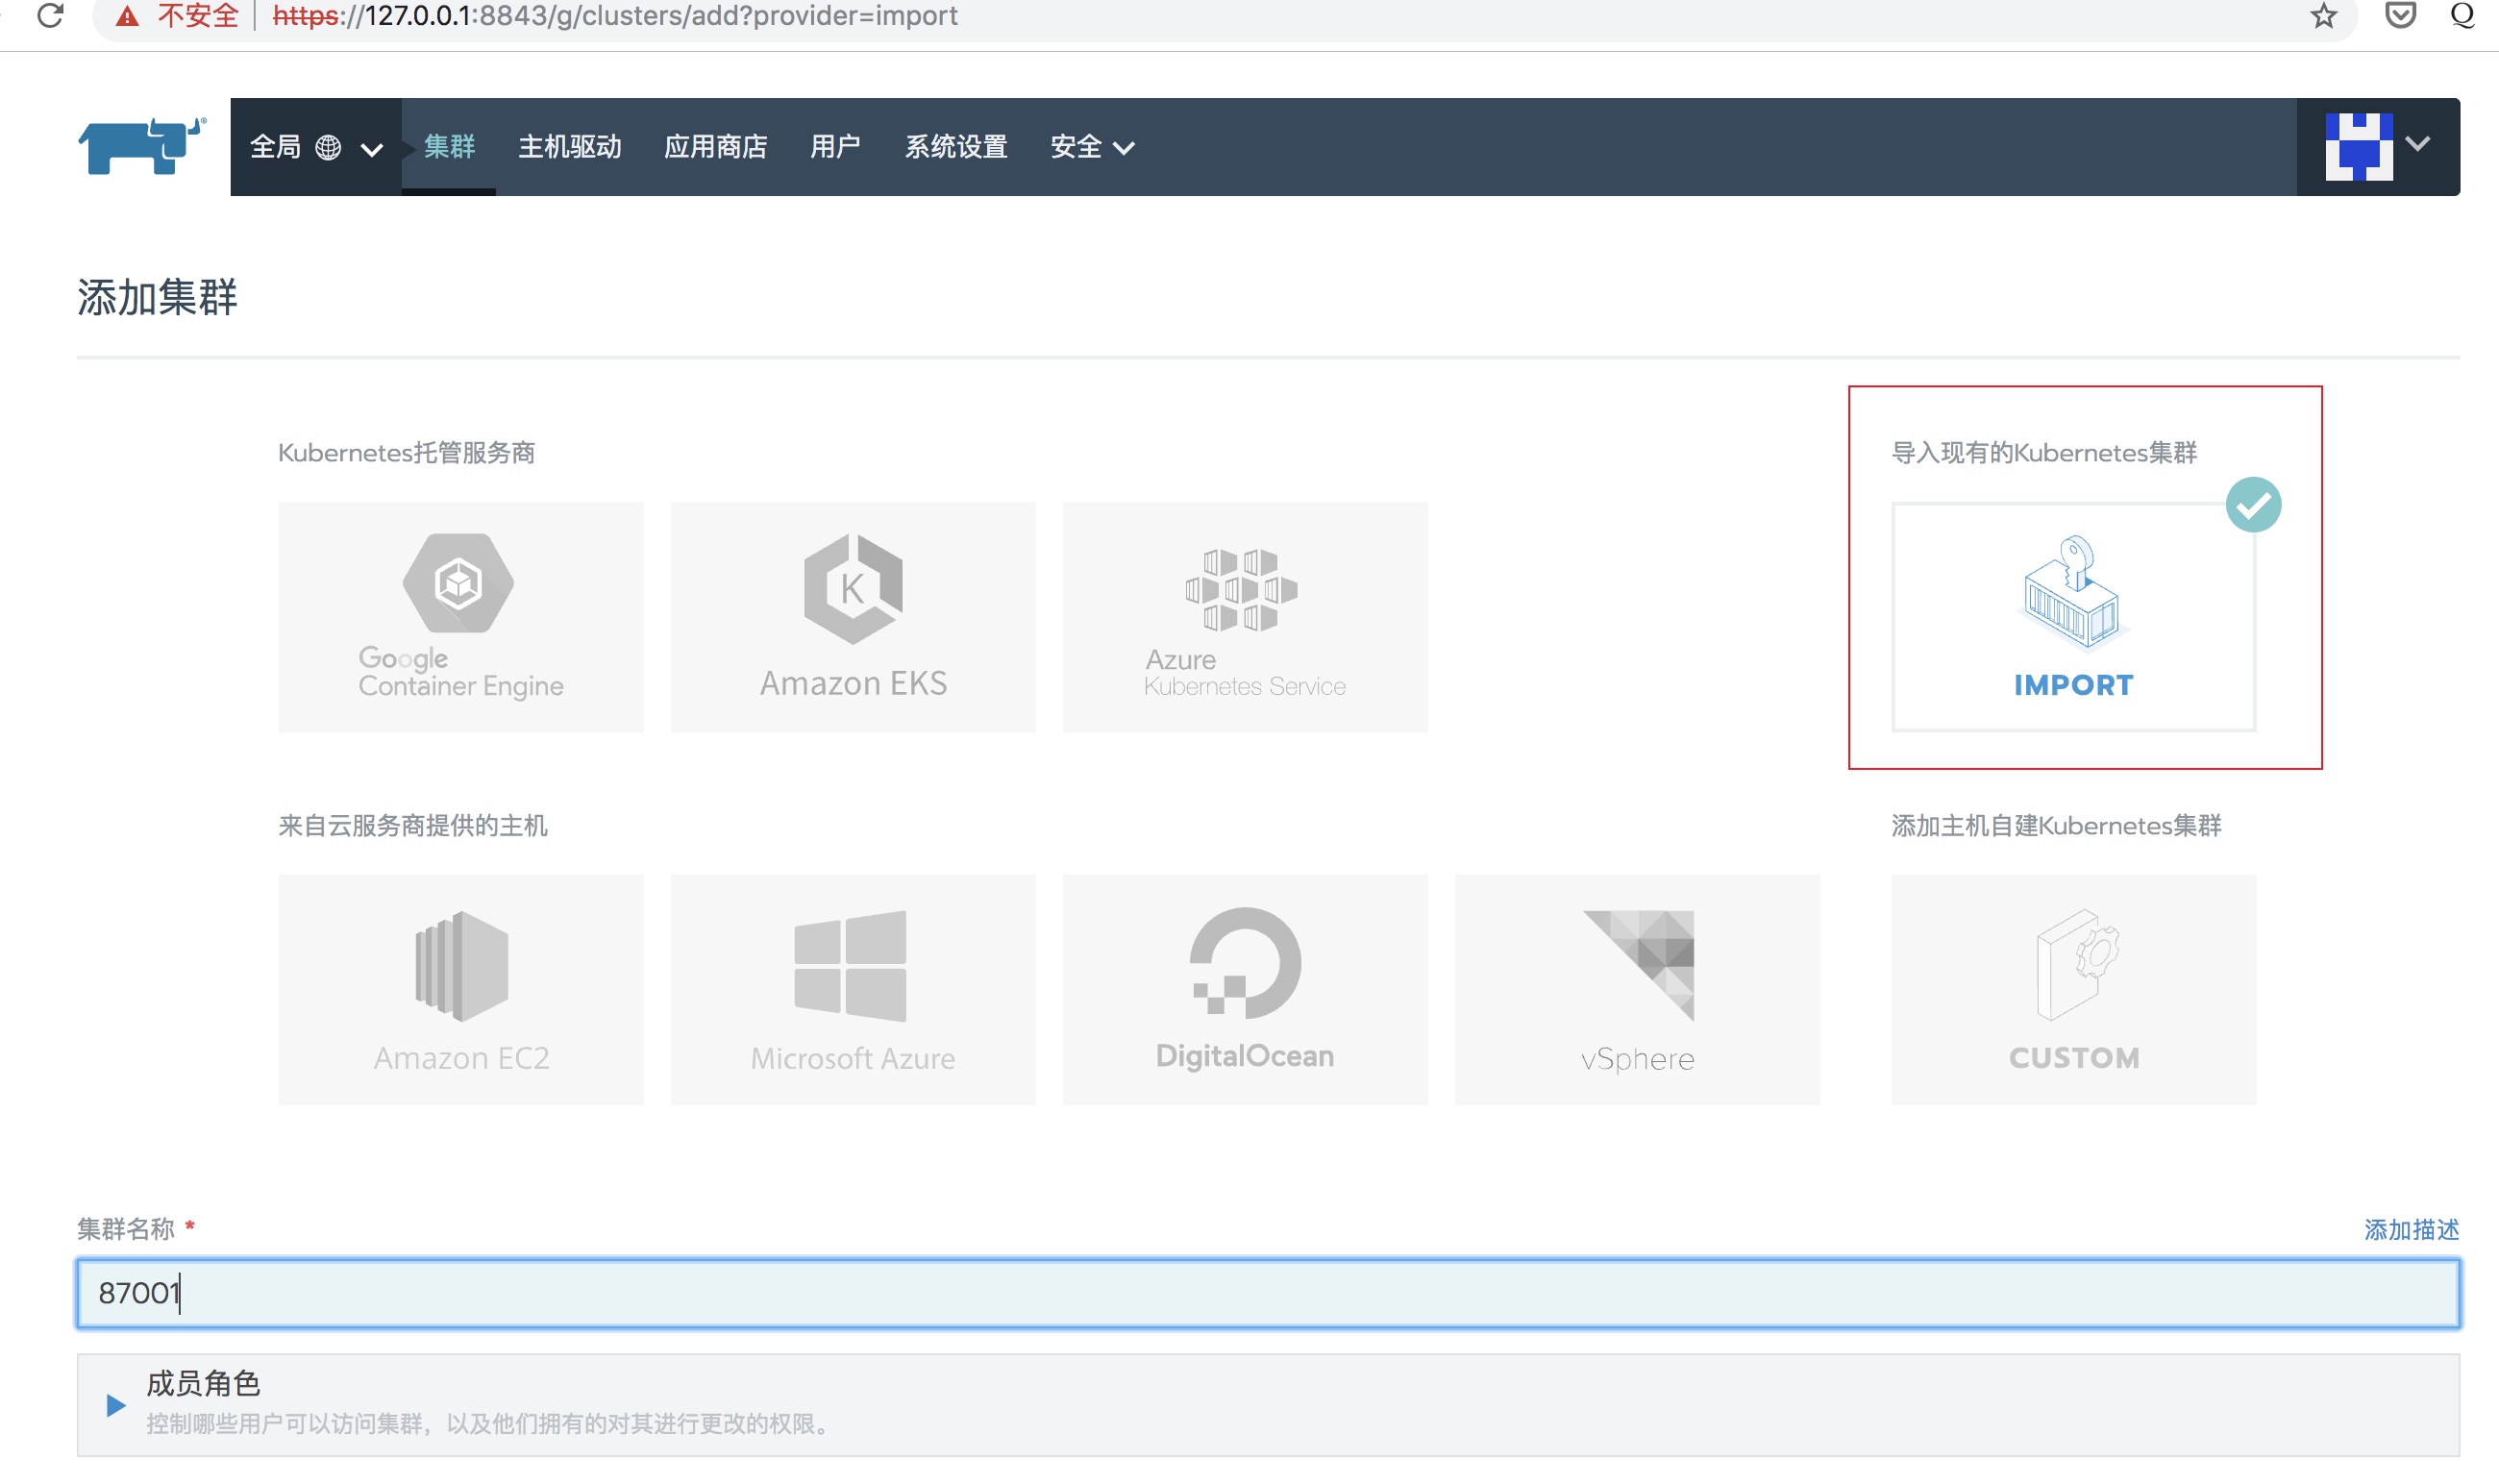Click the 导入现有的Kubernetes集群 label

point(2044,453)
